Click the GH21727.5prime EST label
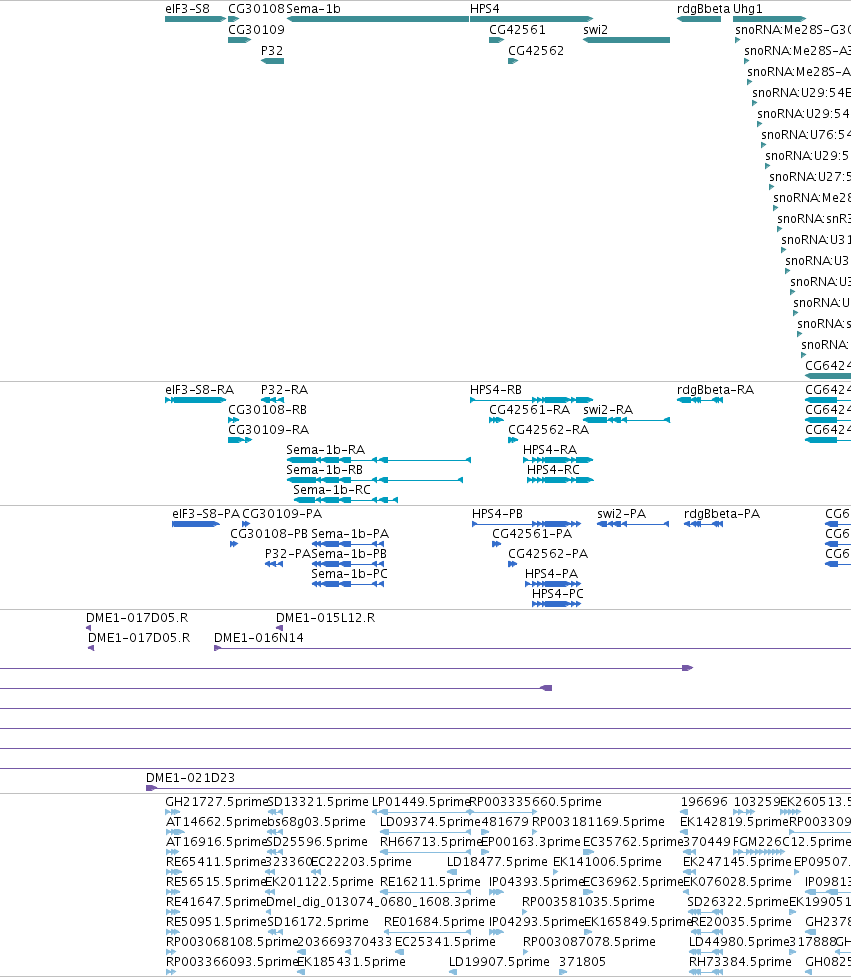This screenshot has width=851, height=977. tap(216, 801)
